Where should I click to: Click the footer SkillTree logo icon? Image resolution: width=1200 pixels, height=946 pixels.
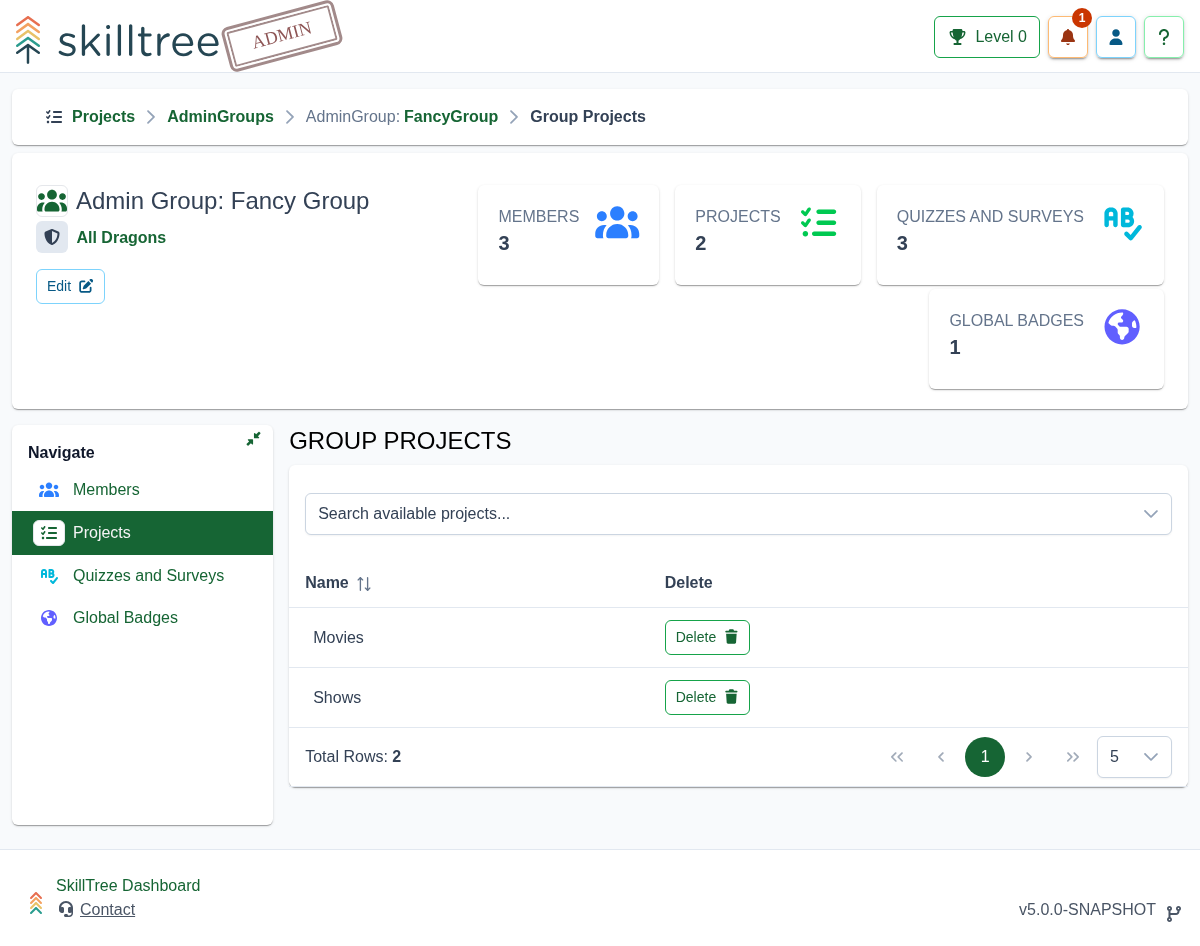point(36,903)
